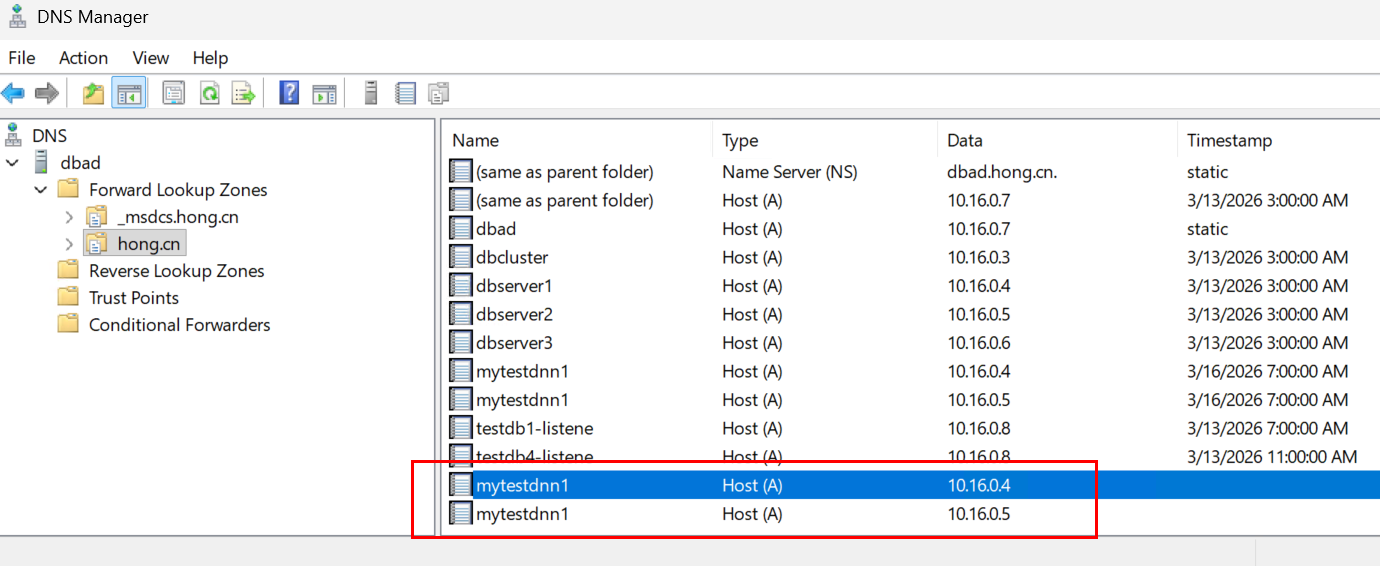Open Help via blue question mark icon
The height and width of the screenshot is (566, 1380).
(289, 94)
